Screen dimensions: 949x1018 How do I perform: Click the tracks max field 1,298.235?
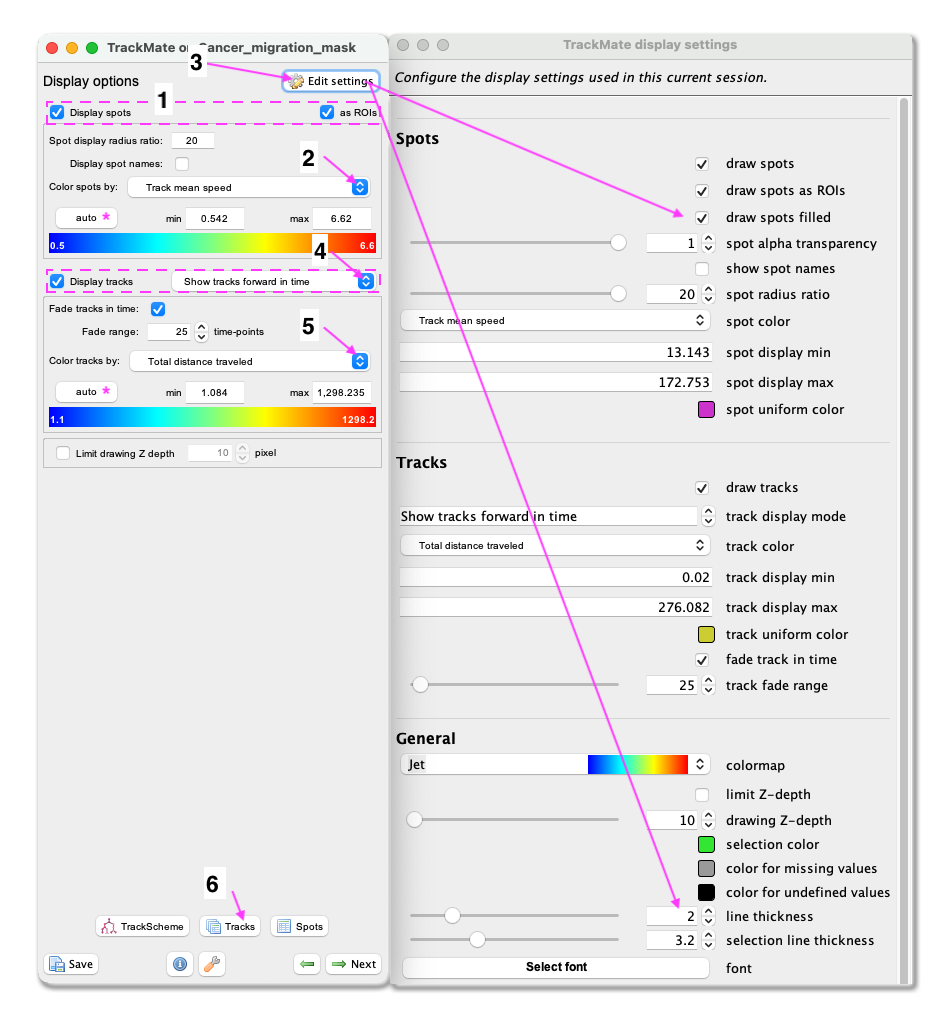click(x=341, y=393)
